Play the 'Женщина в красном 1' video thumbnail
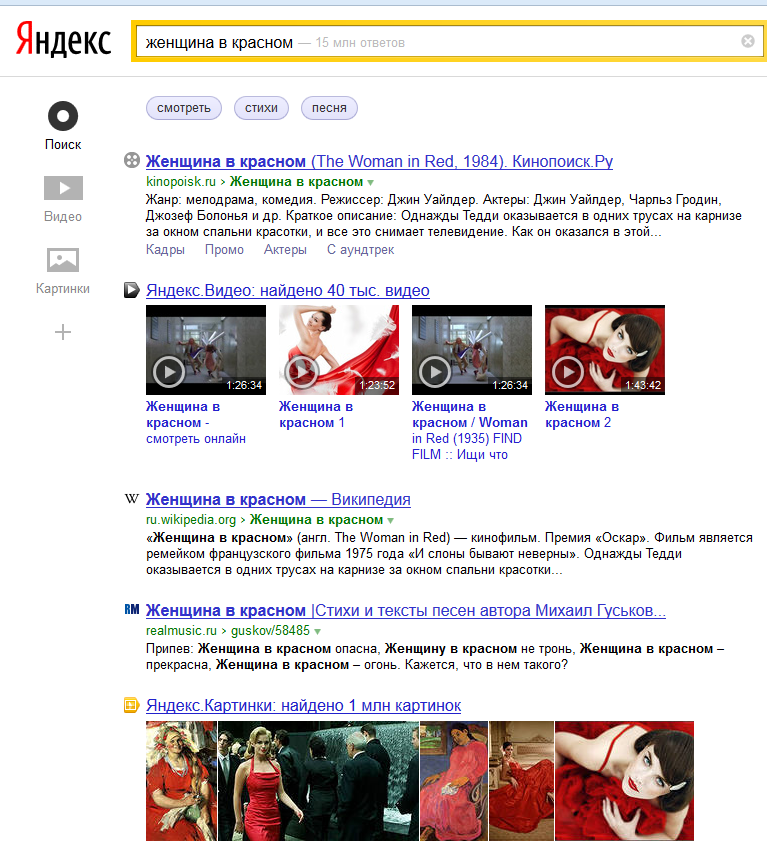Image resolution: width=767 pixels, height=855 pixels. pyautogui.click(x=339, y=350)
